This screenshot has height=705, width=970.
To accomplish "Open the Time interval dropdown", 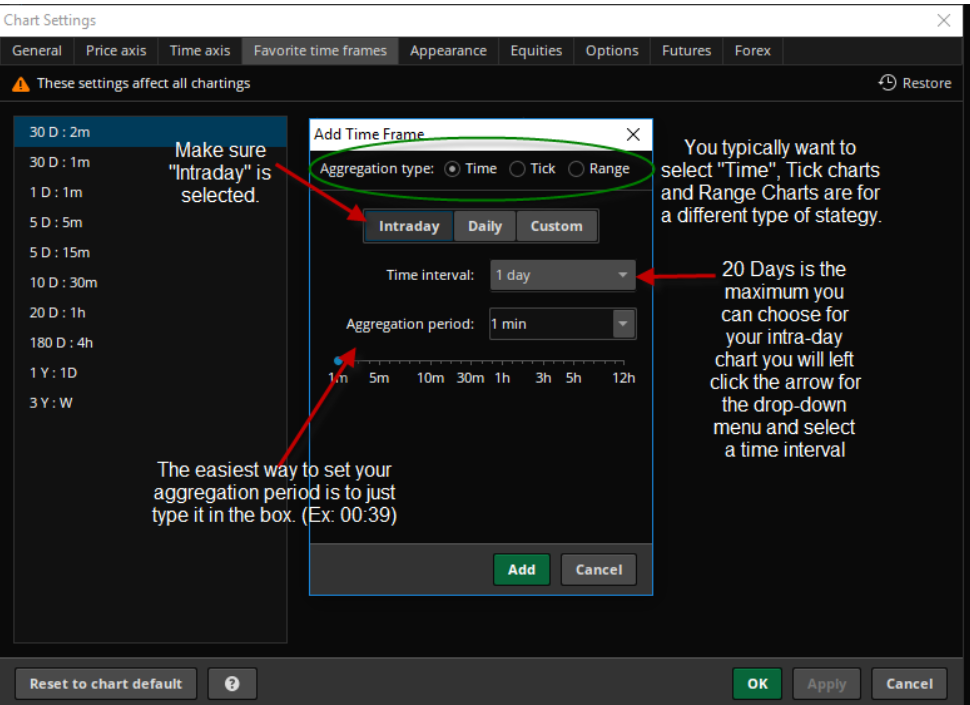I will (563, 275).
